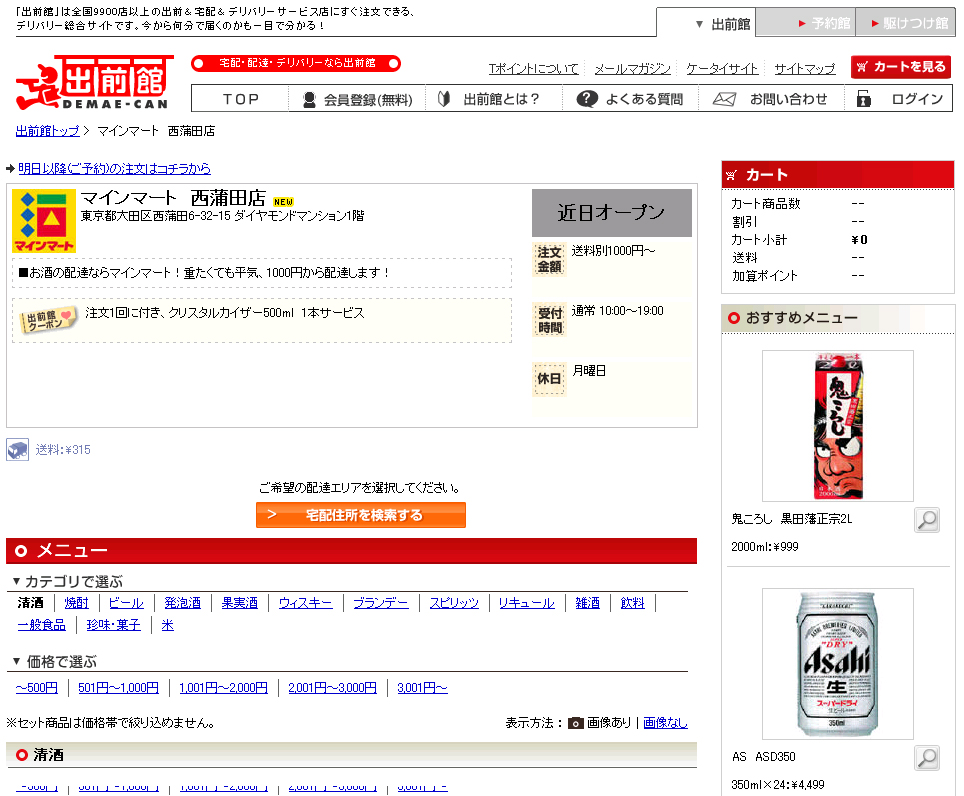
Task: Select the ブランデー category
Action: click(381, 603)
